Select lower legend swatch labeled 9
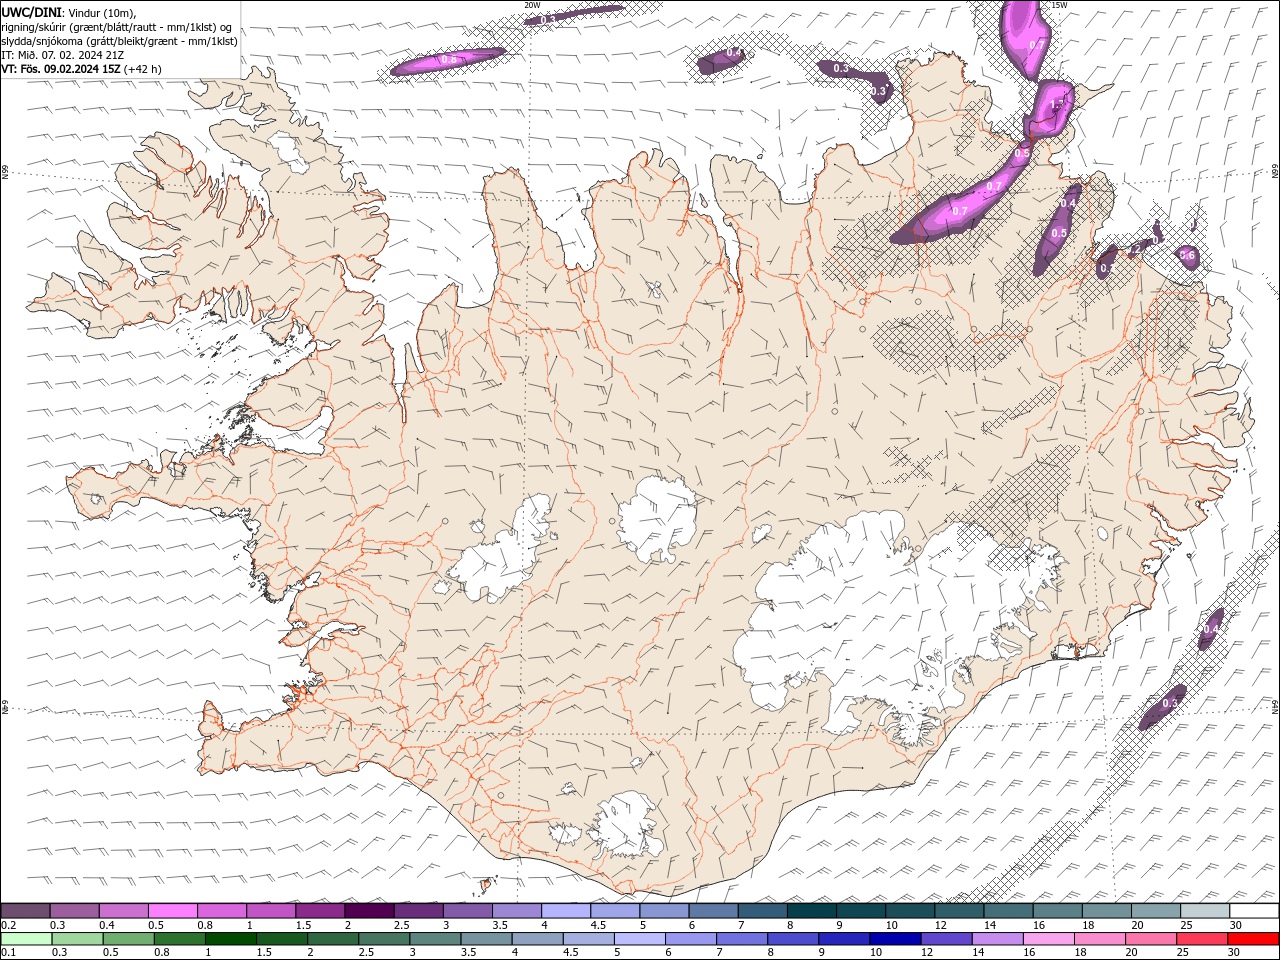 (845, 939)
